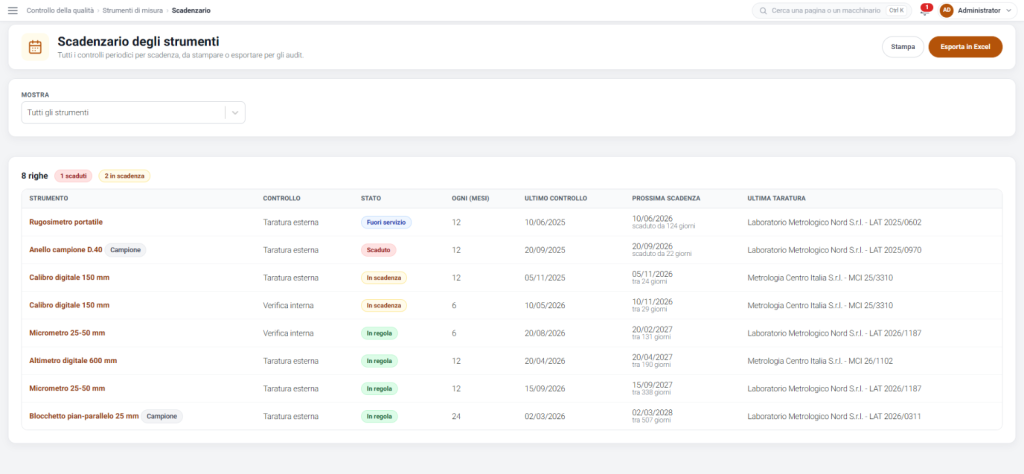Click the 2 in scadenza badge

pos(124,176)
